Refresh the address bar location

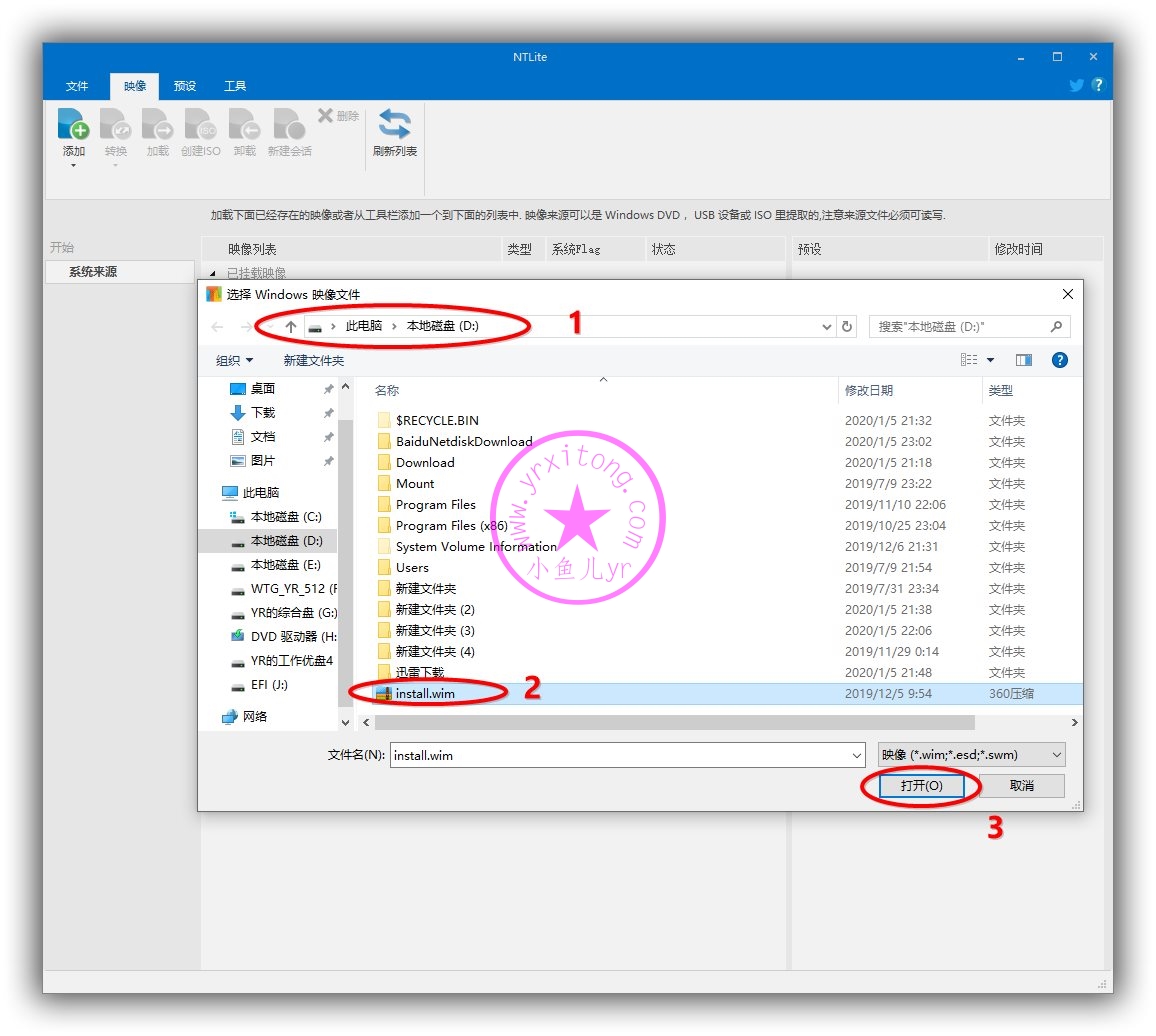(x=847, y=326)
